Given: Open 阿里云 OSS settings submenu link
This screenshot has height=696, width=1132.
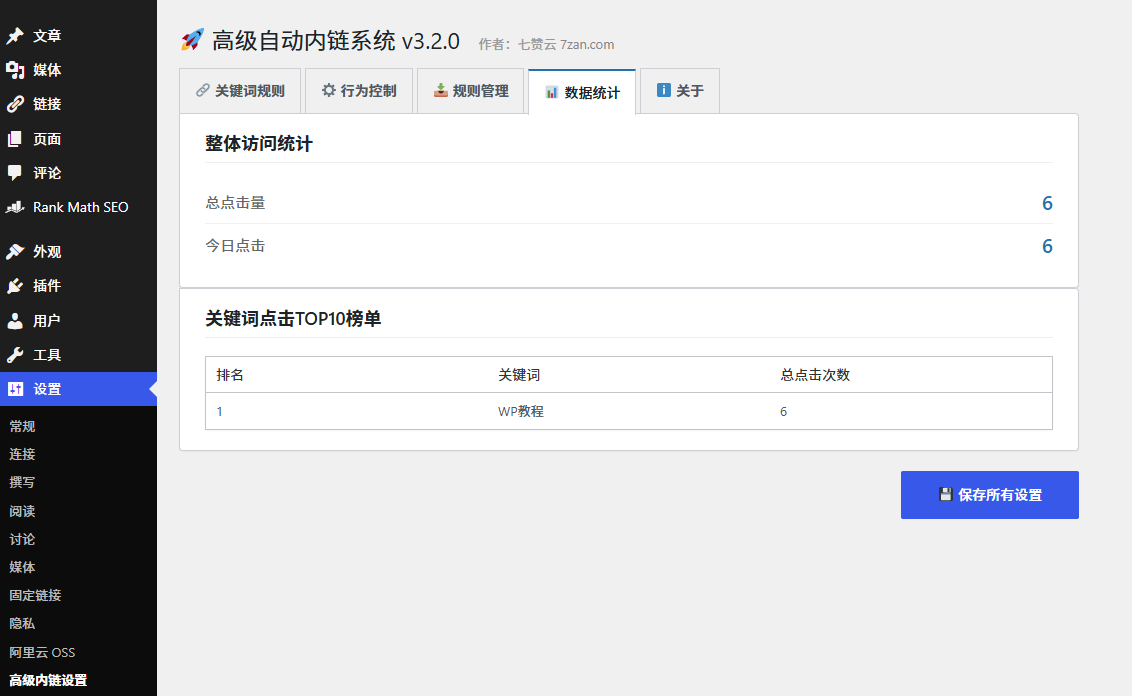Looking at the screenshot, I should [x=42, y=652].
